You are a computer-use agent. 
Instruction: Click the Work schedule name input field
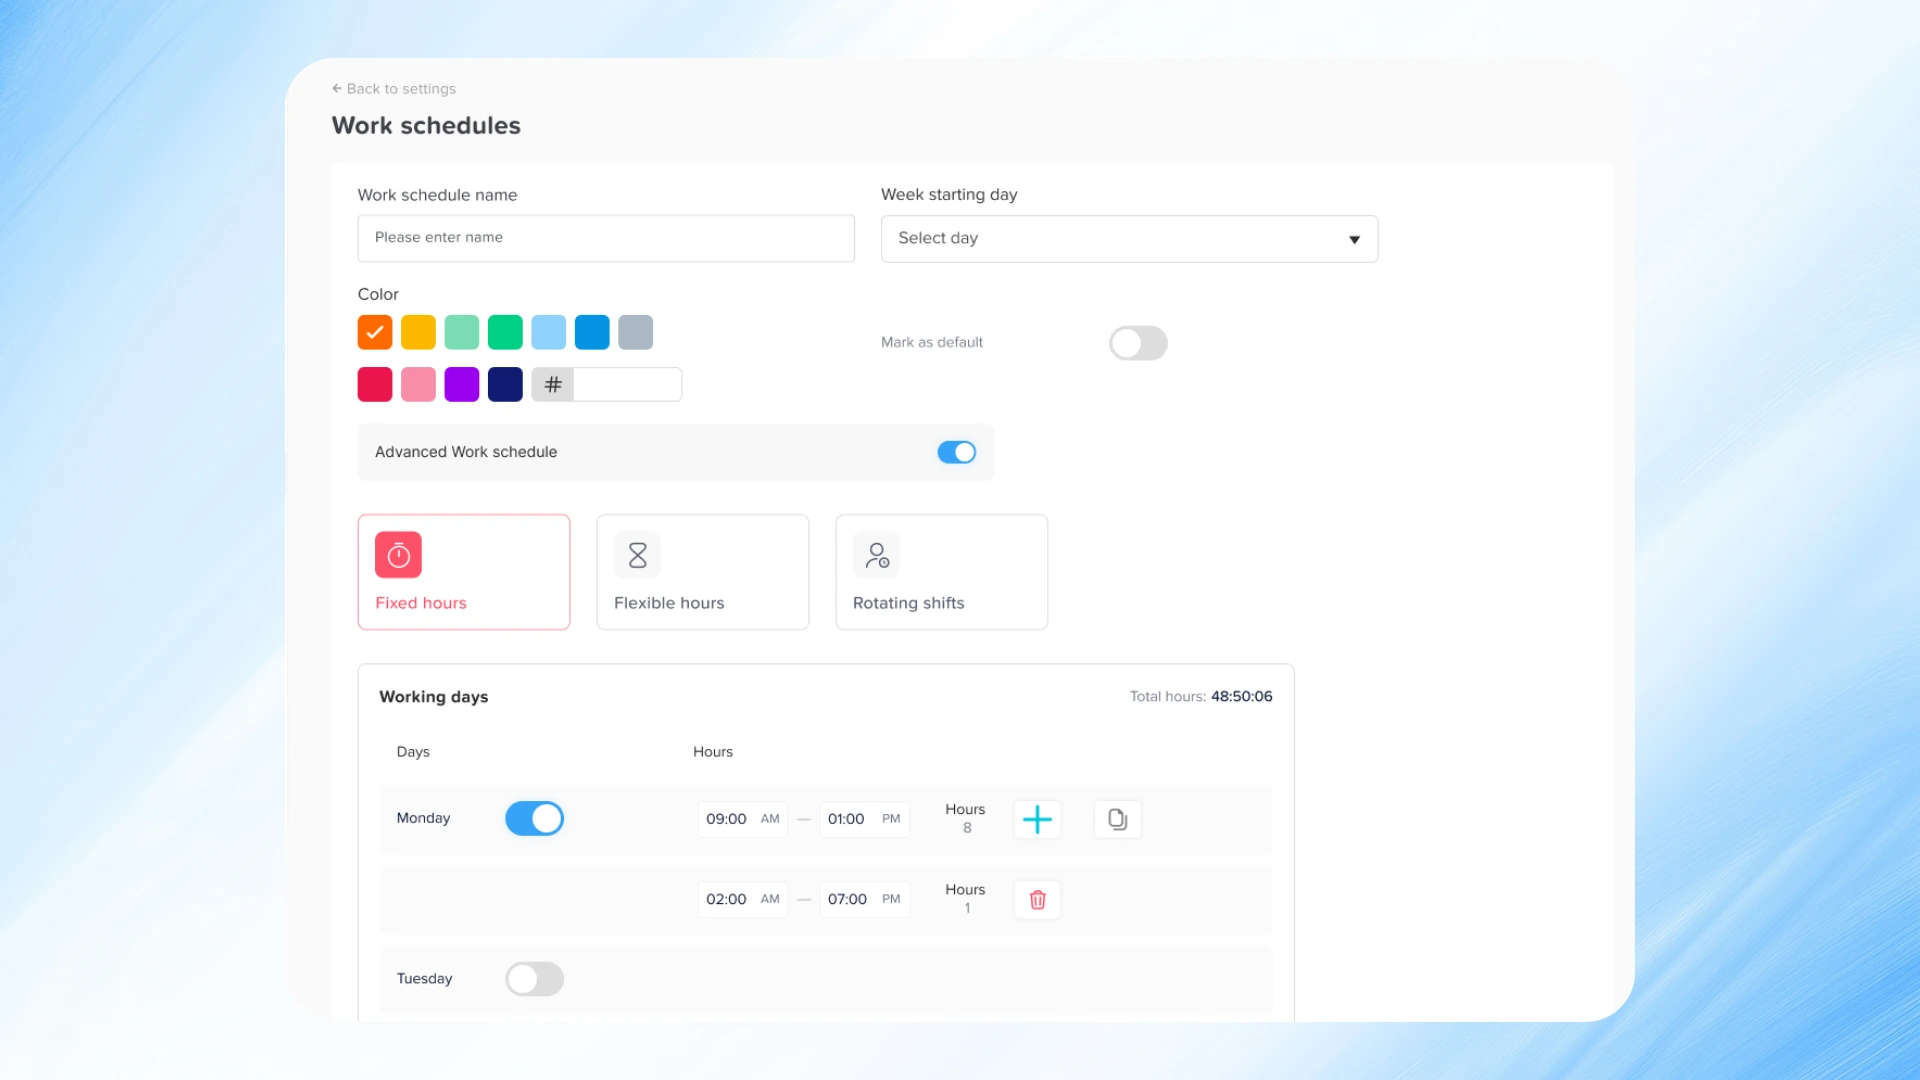pos(606,238)
